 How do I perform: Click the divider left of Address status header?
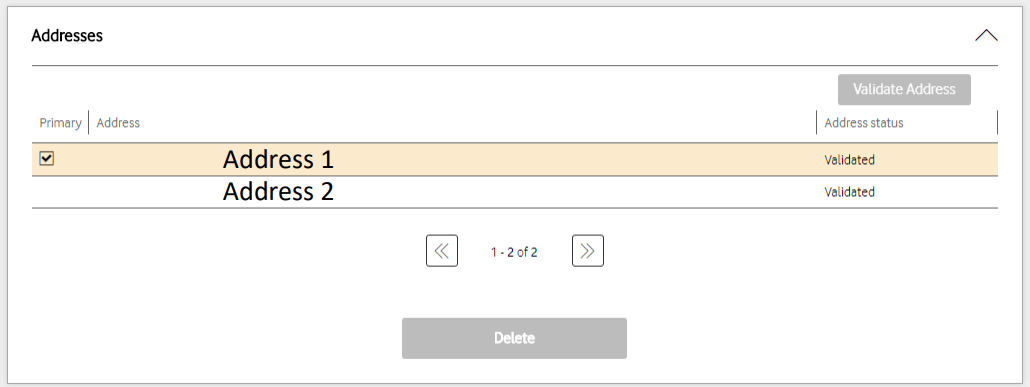817,122
